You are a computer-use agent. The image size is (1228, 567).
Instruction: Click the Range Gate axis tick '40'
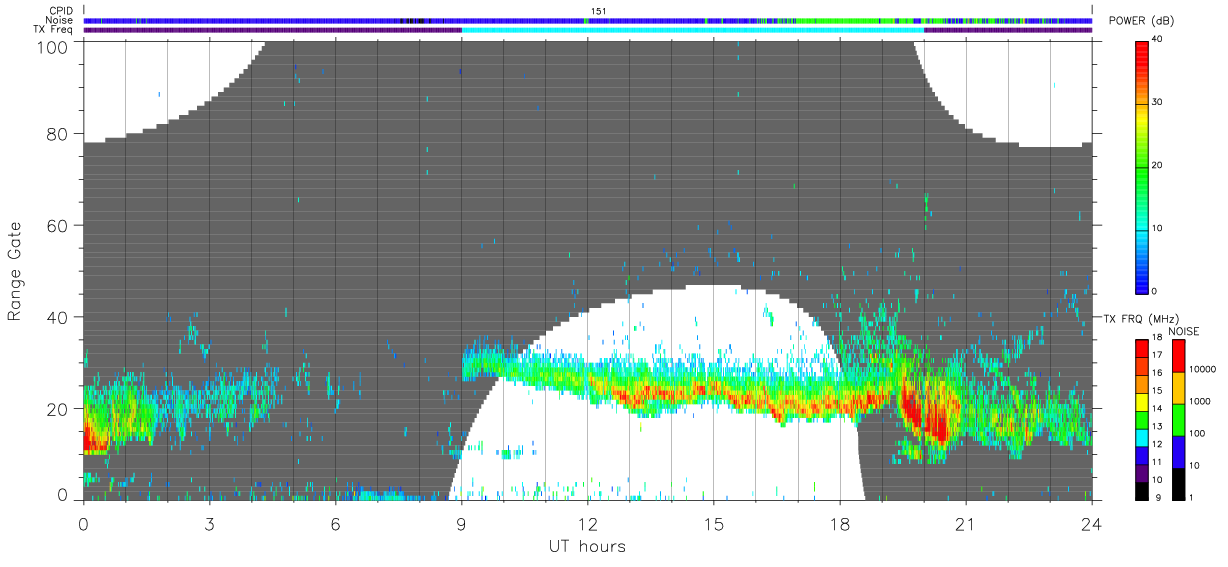(59, 317)
